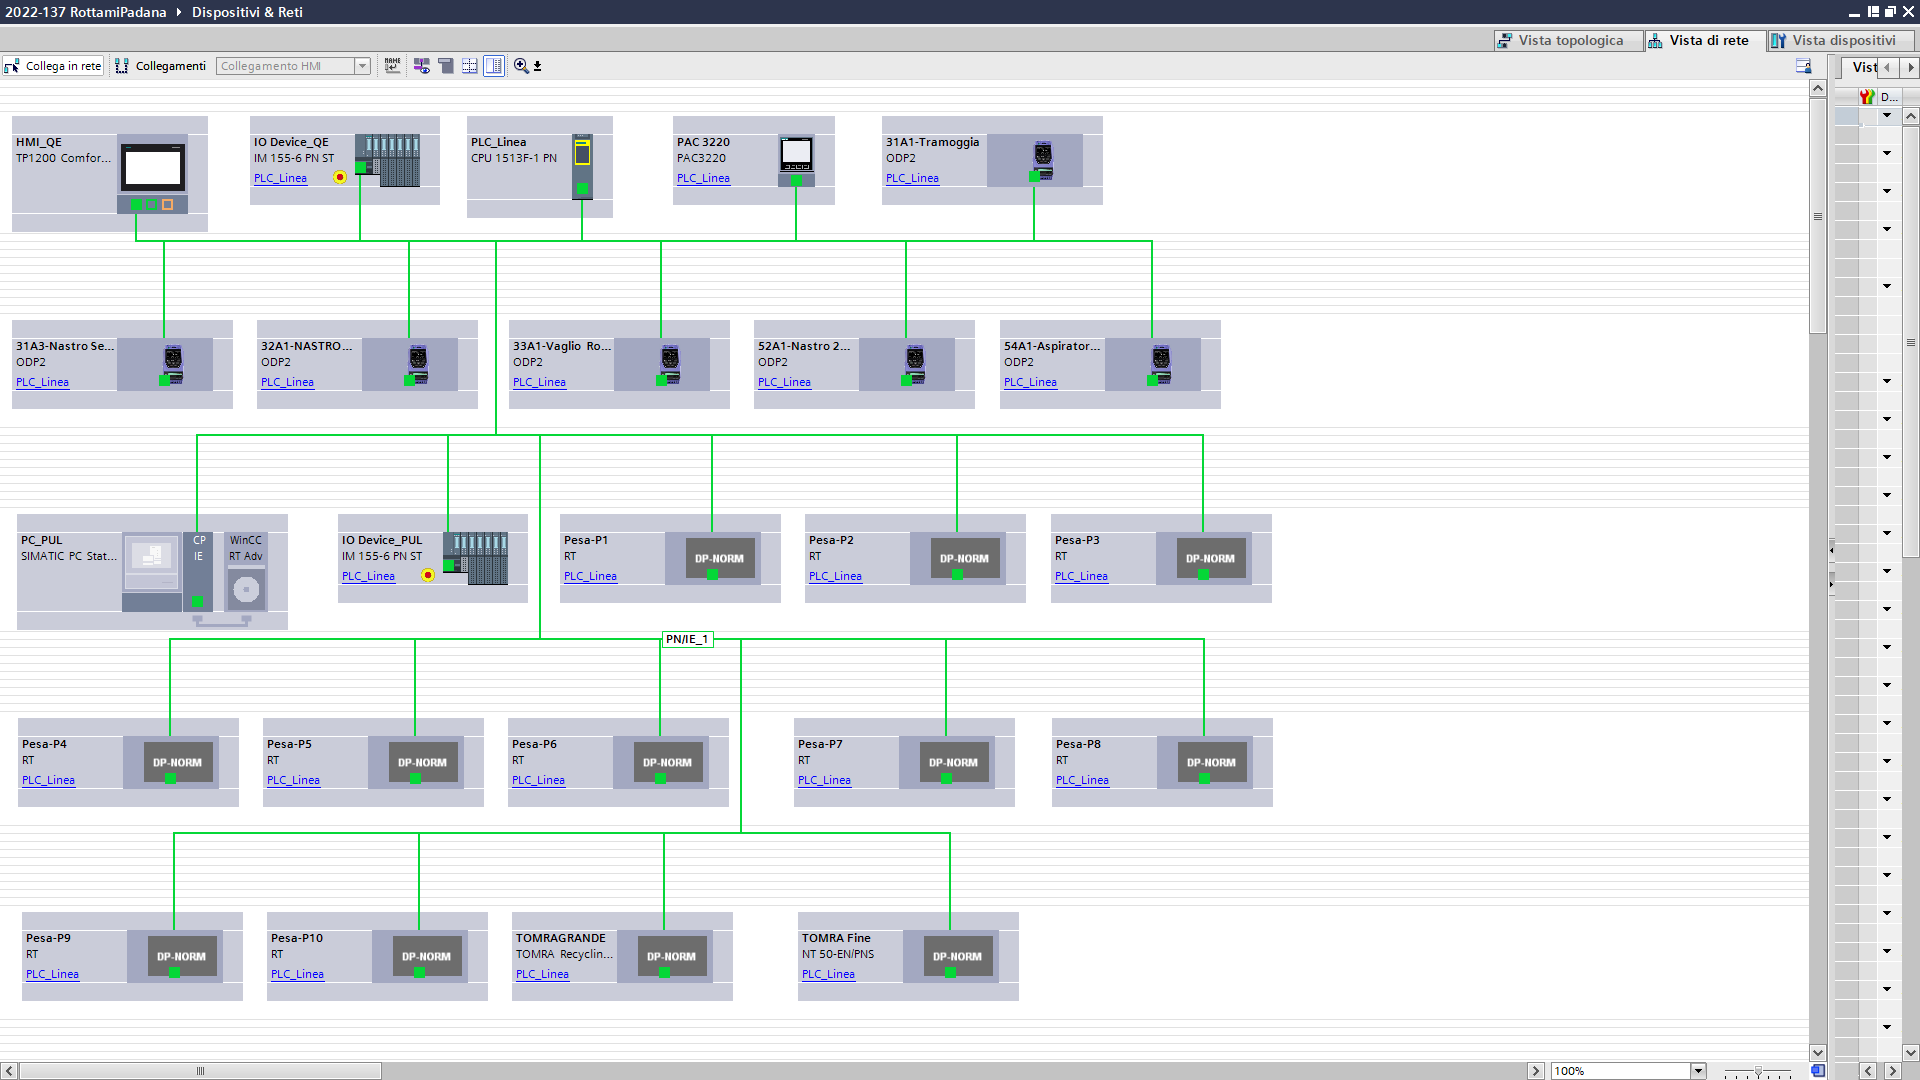Click PLC_Linea link under IO Device_QE
1920x1080 pixels.
(280, 178)
